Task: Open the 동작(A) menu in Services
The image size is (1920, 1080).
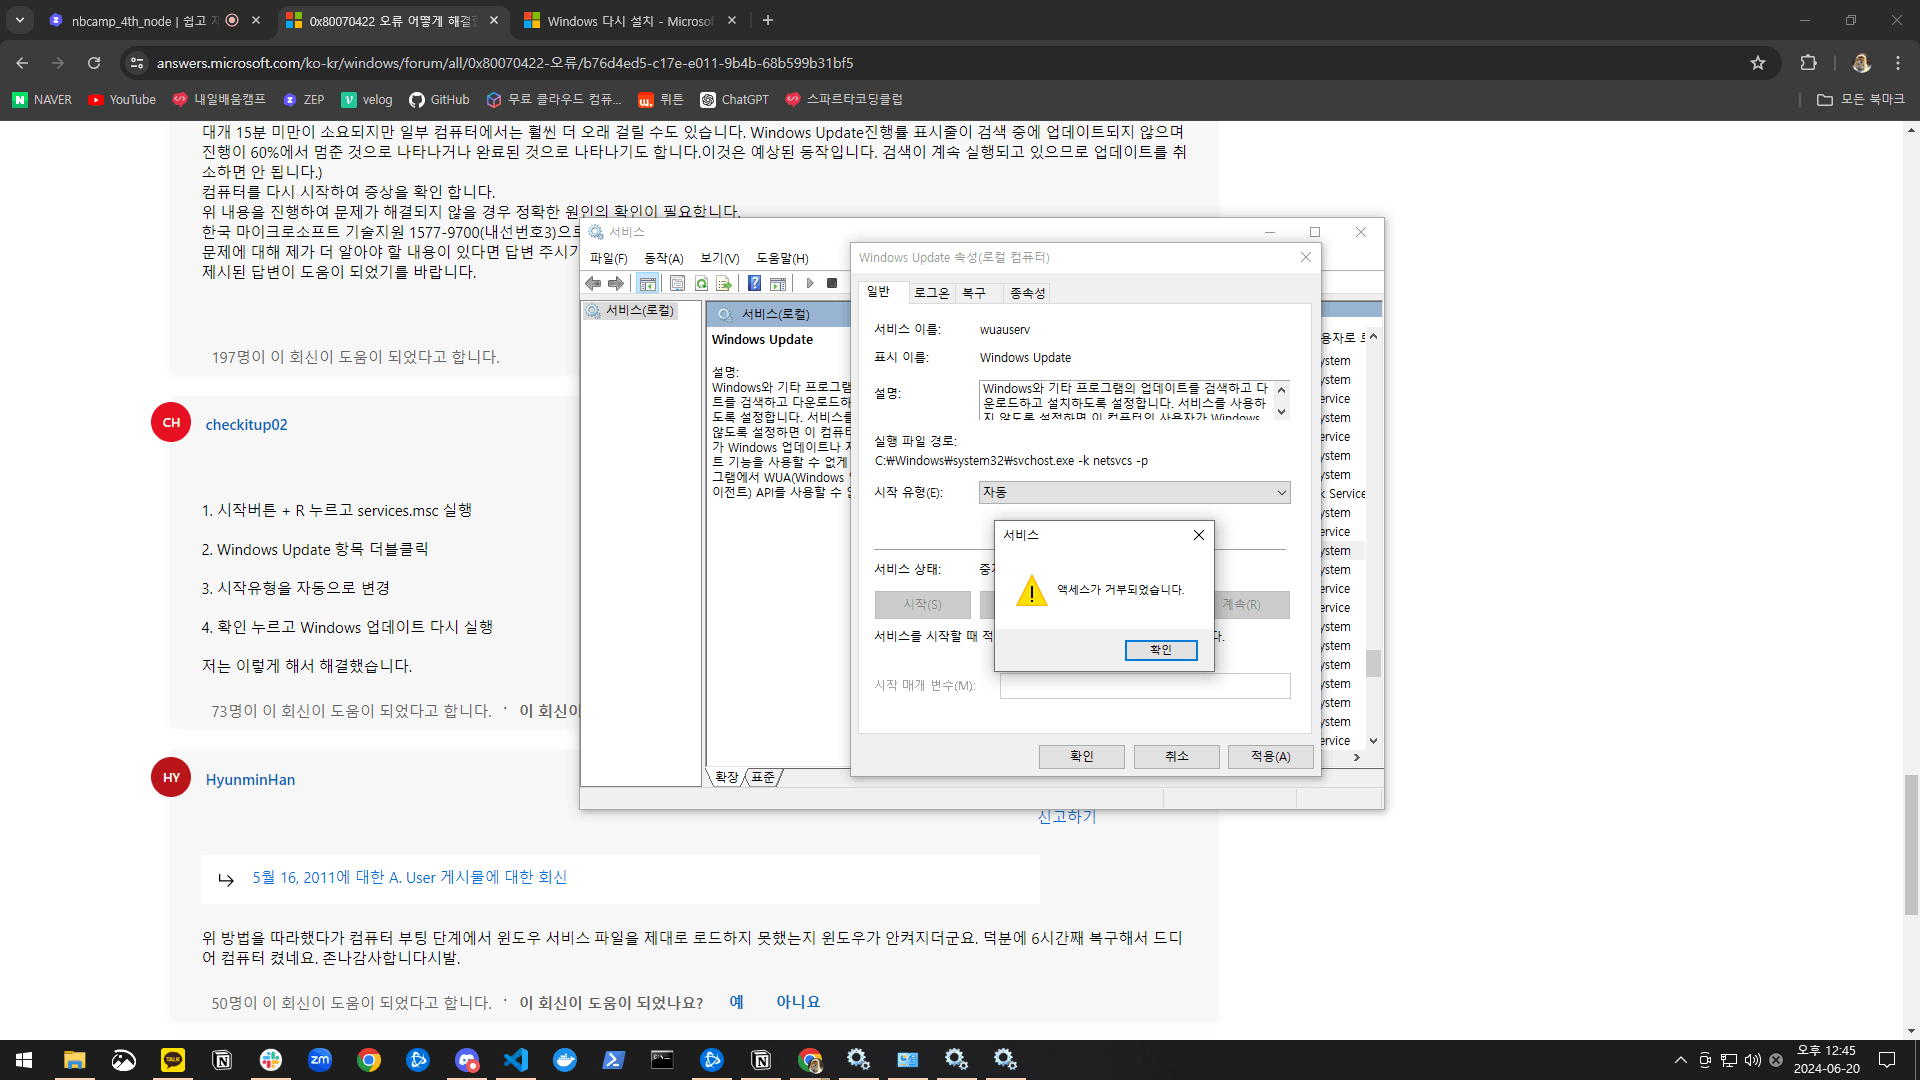Action: coord(663,258)
